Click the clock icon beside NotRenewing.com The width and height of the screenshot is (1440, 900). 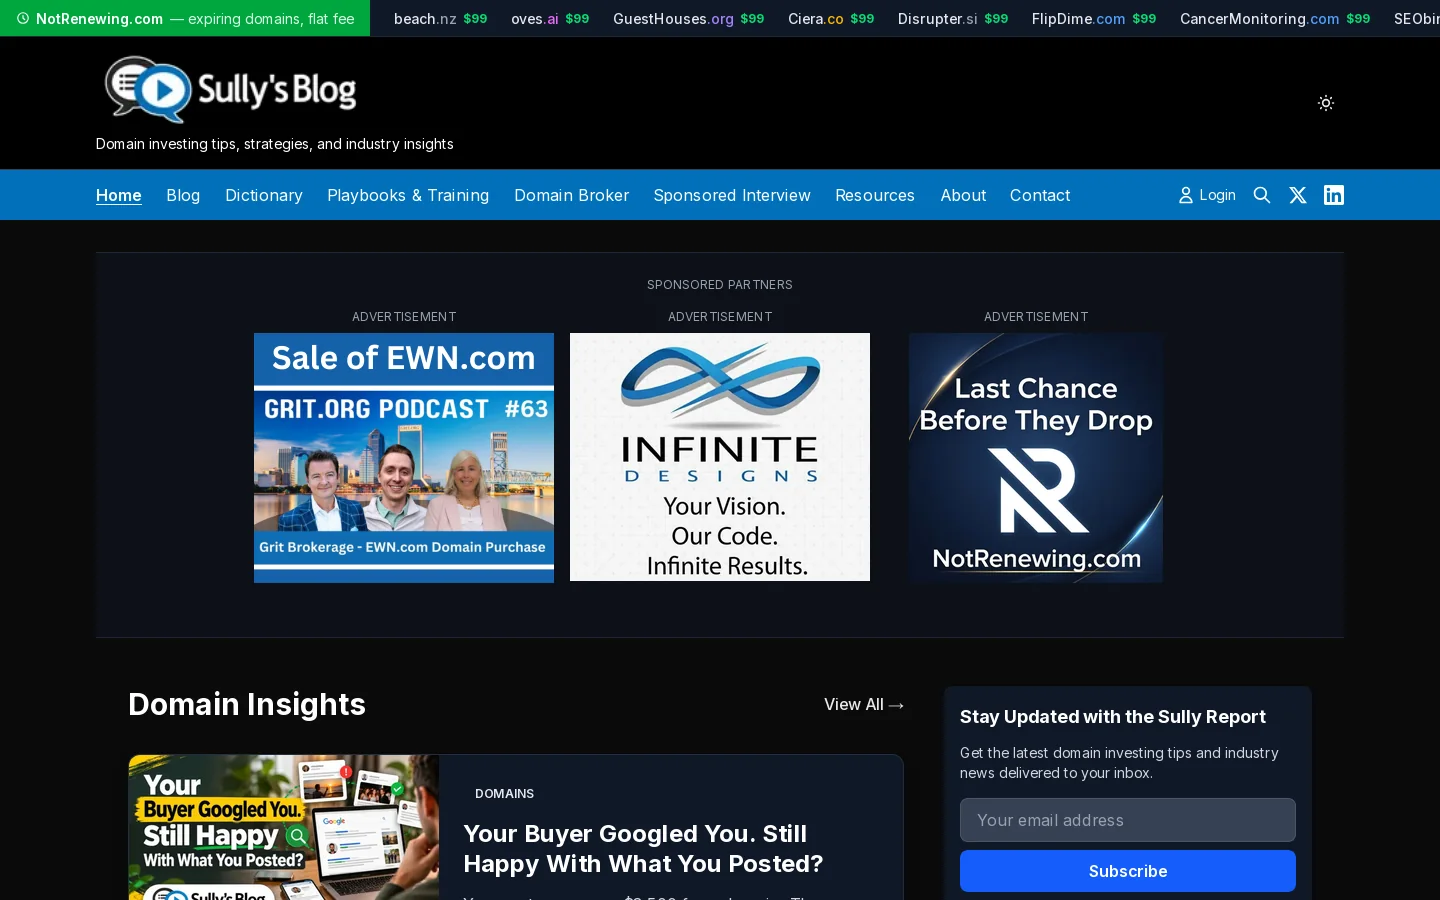[x=23, y=18]
